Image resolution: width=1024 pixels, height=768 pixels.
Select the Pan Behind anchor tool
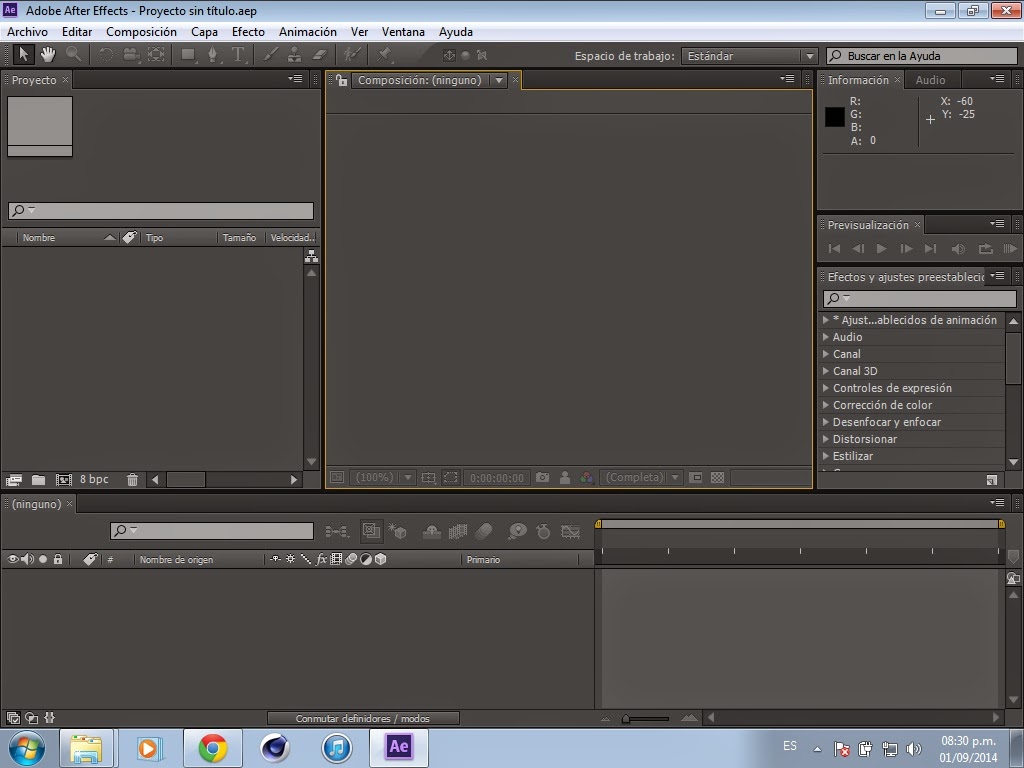pyautogui.click(x=156, y=55)
